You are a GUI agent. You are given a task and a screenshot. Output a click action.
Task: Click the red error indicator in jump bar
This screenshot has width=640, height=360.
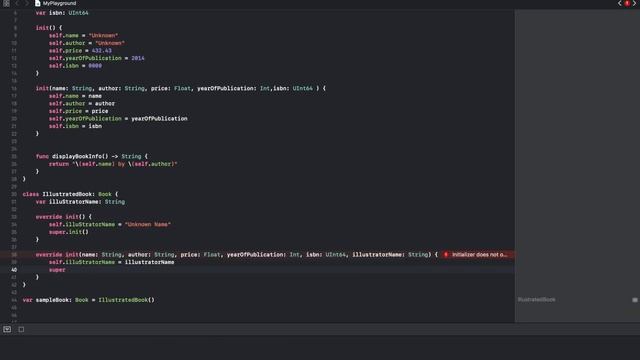(627, 3)
